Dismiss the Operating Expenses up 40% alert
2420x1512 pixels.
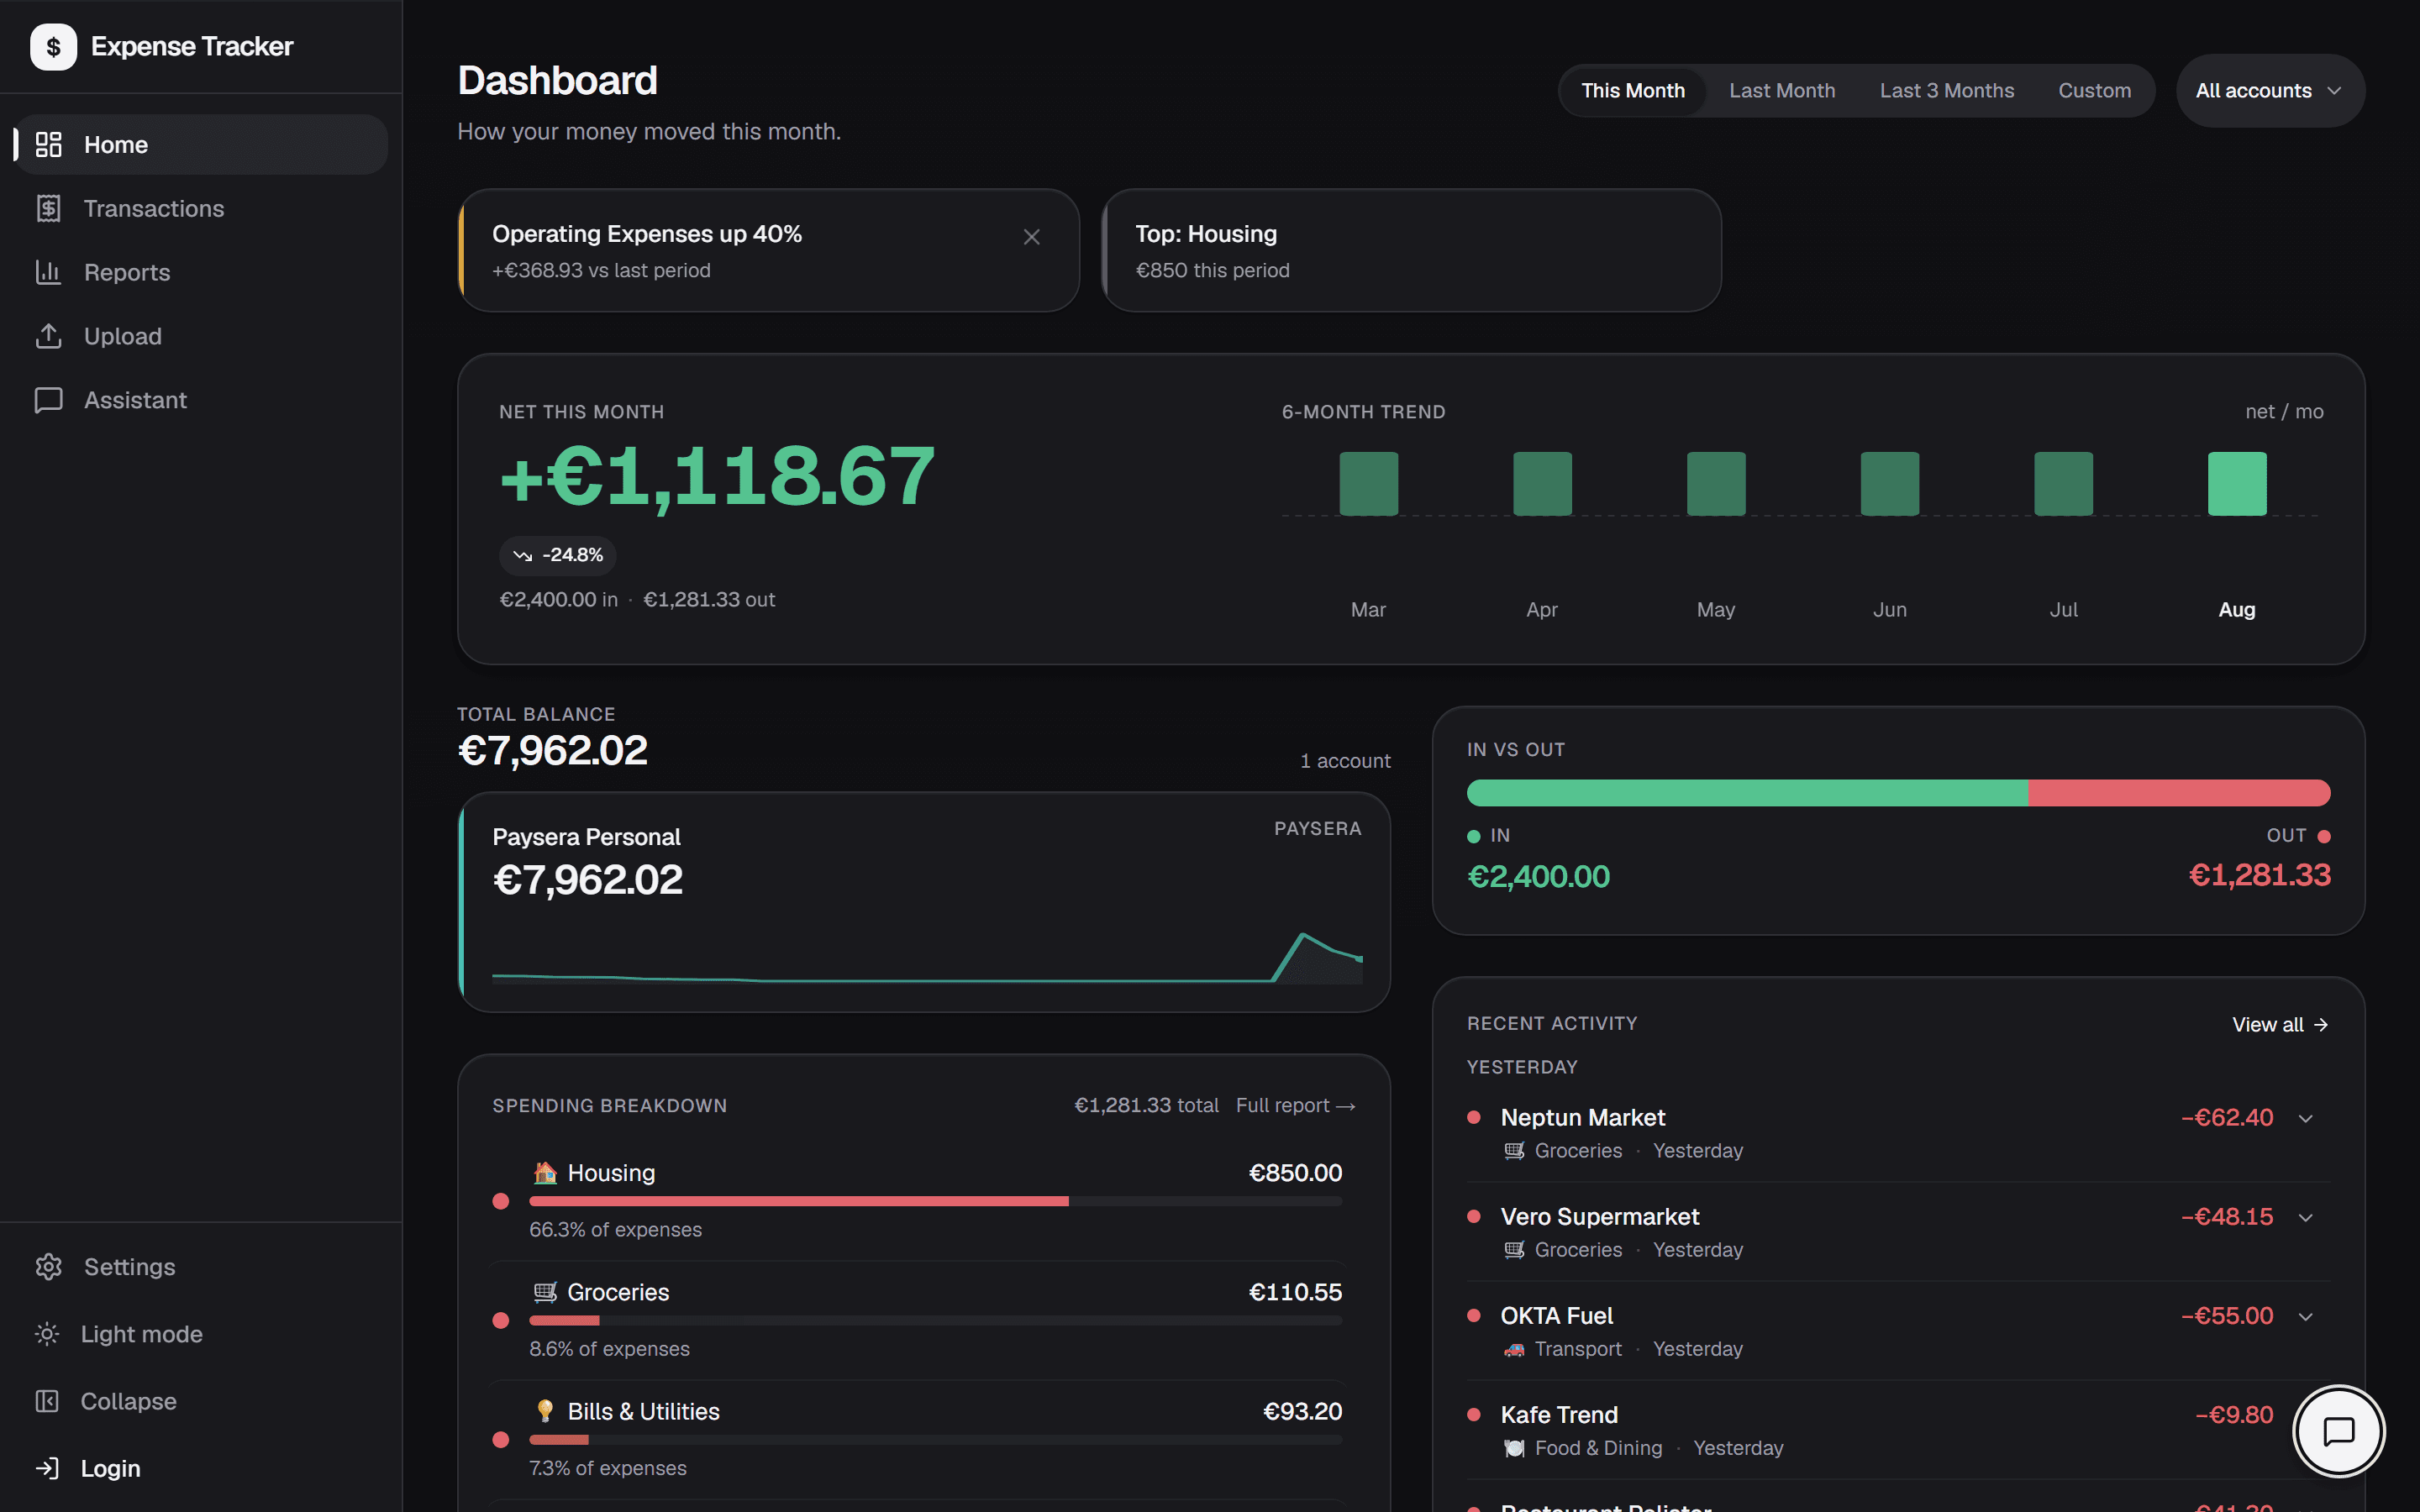[1031, 237]
